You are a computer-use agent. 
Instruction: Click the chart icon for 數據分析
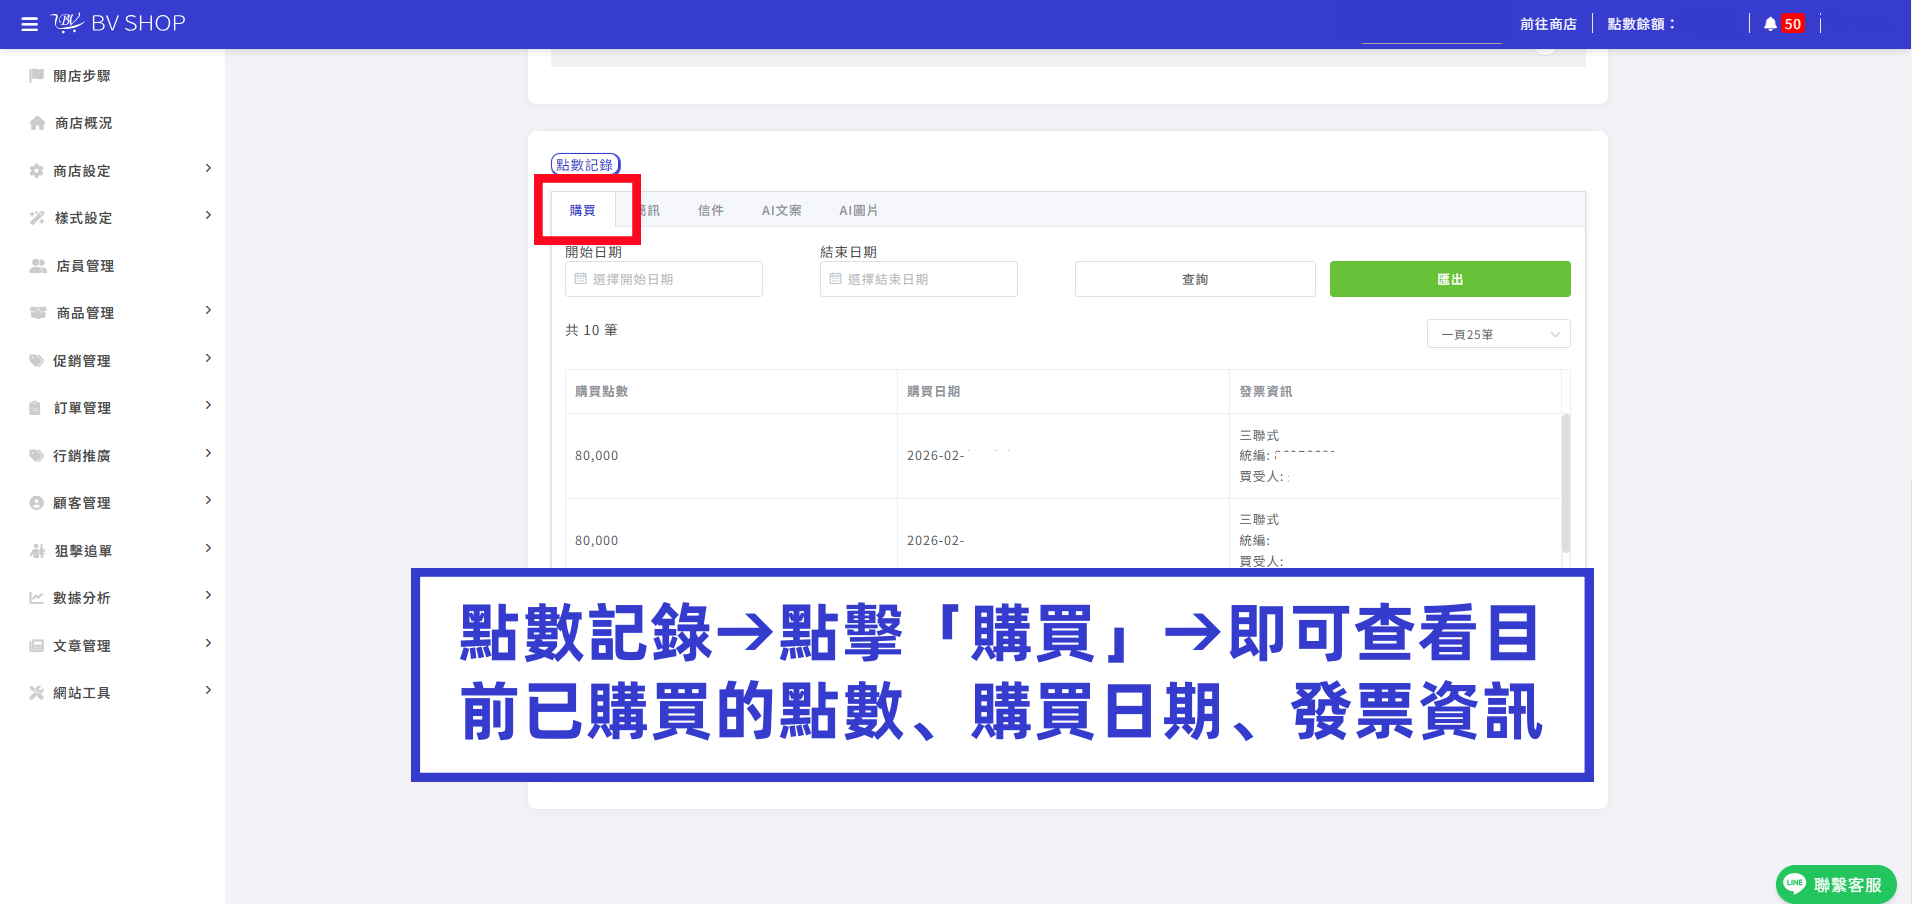(37, 598)
